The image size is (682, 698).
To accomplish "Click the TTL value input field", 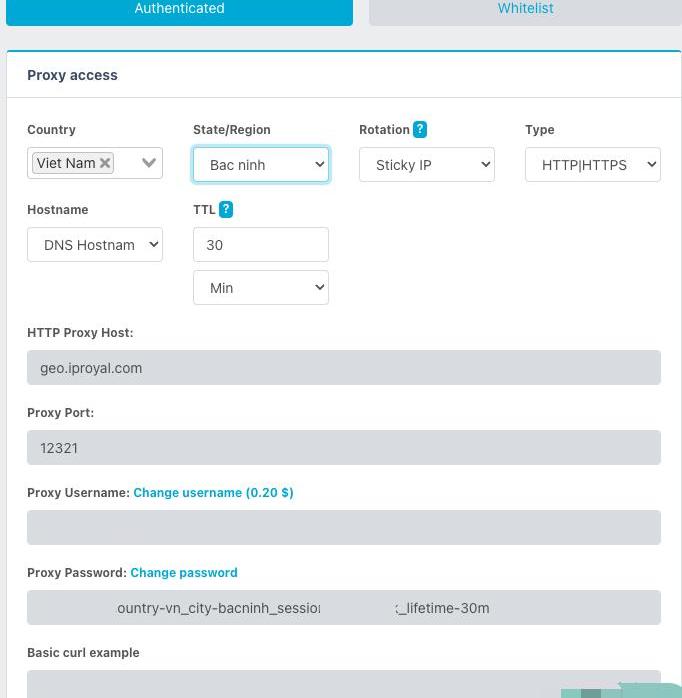I will coord(261,245).
